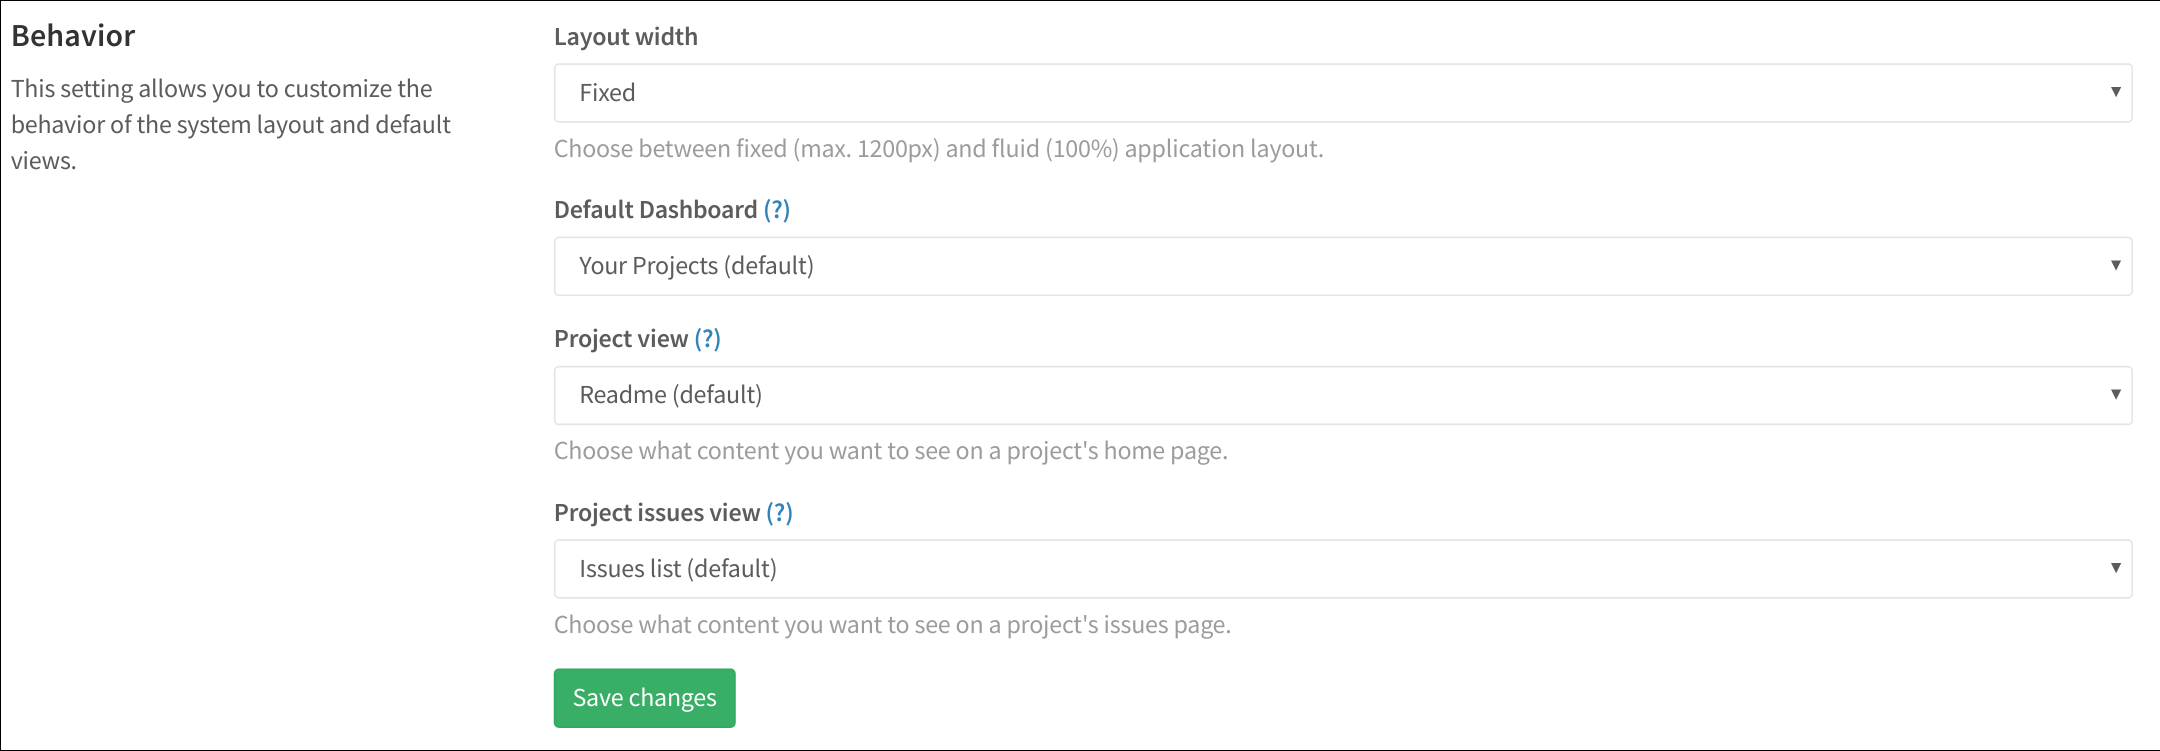2160x751 pixels.
Task: Click the Project view dropdown arrow
Action: (2115, 394)
